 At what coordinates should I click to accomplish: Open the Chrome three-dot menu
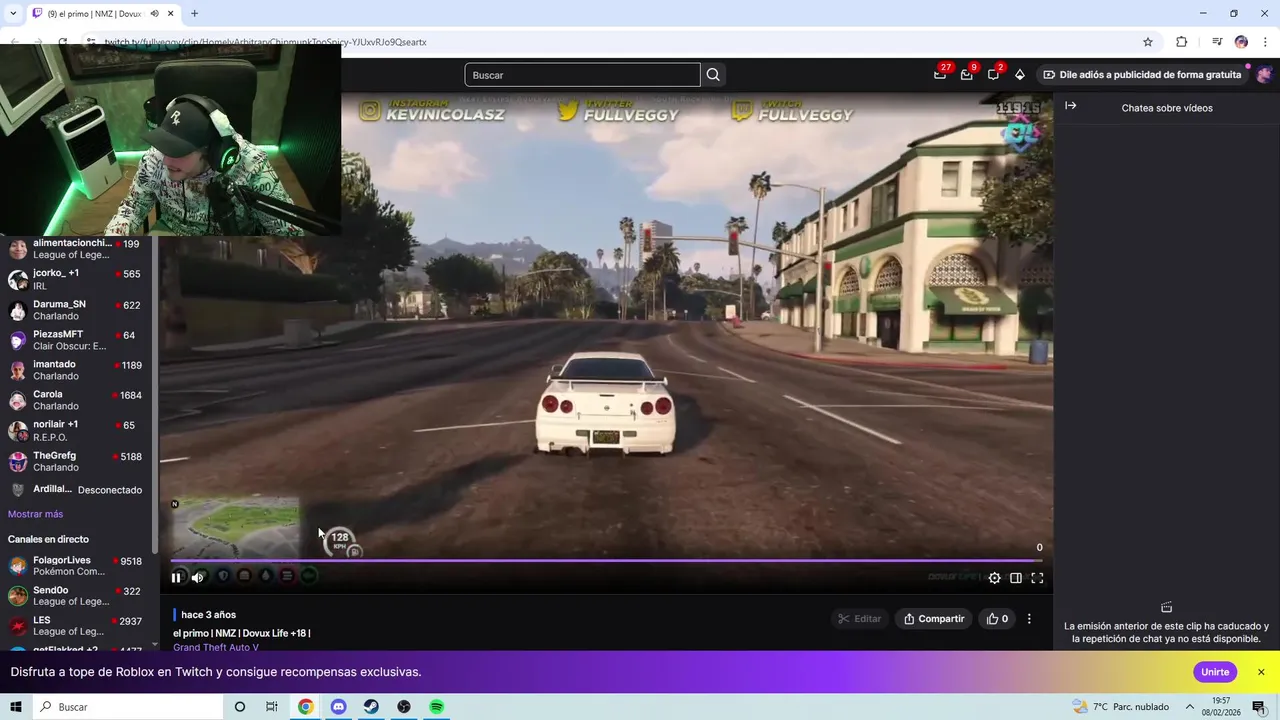pos(1266,42)
